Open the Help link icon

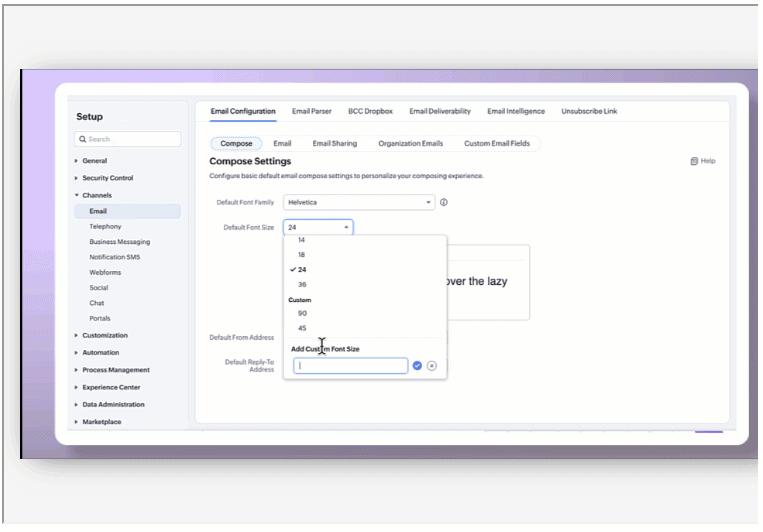(694, 161)
